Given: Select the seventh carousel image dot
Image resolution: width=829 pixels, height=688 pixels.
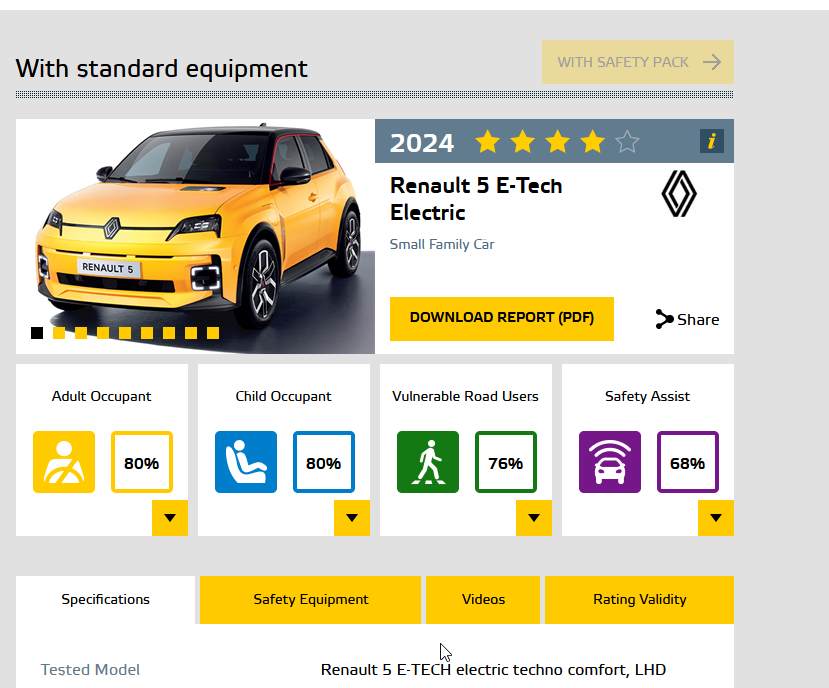Looking at the screenshot, I should (169, 333).
